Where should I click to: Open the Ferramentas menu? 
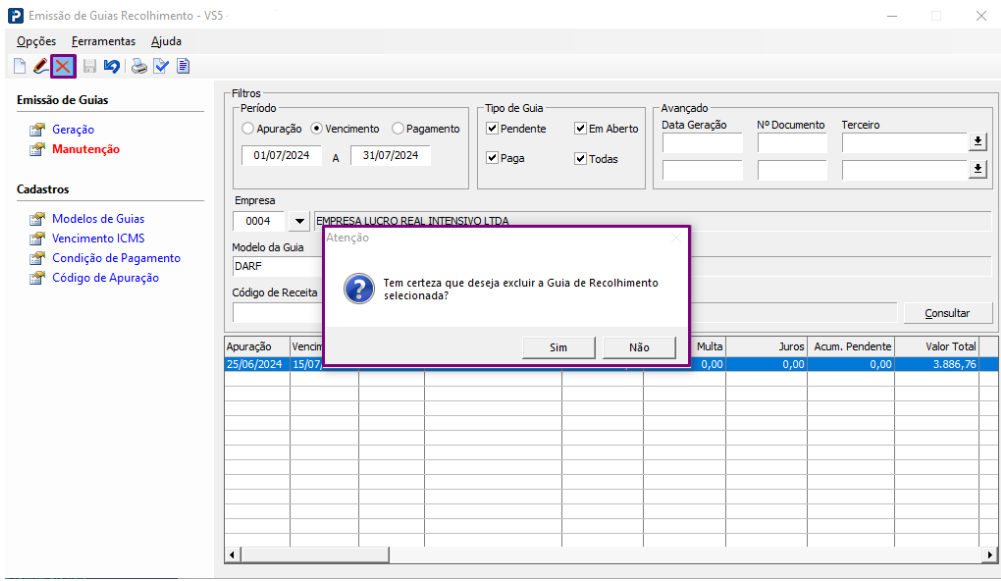103,41
